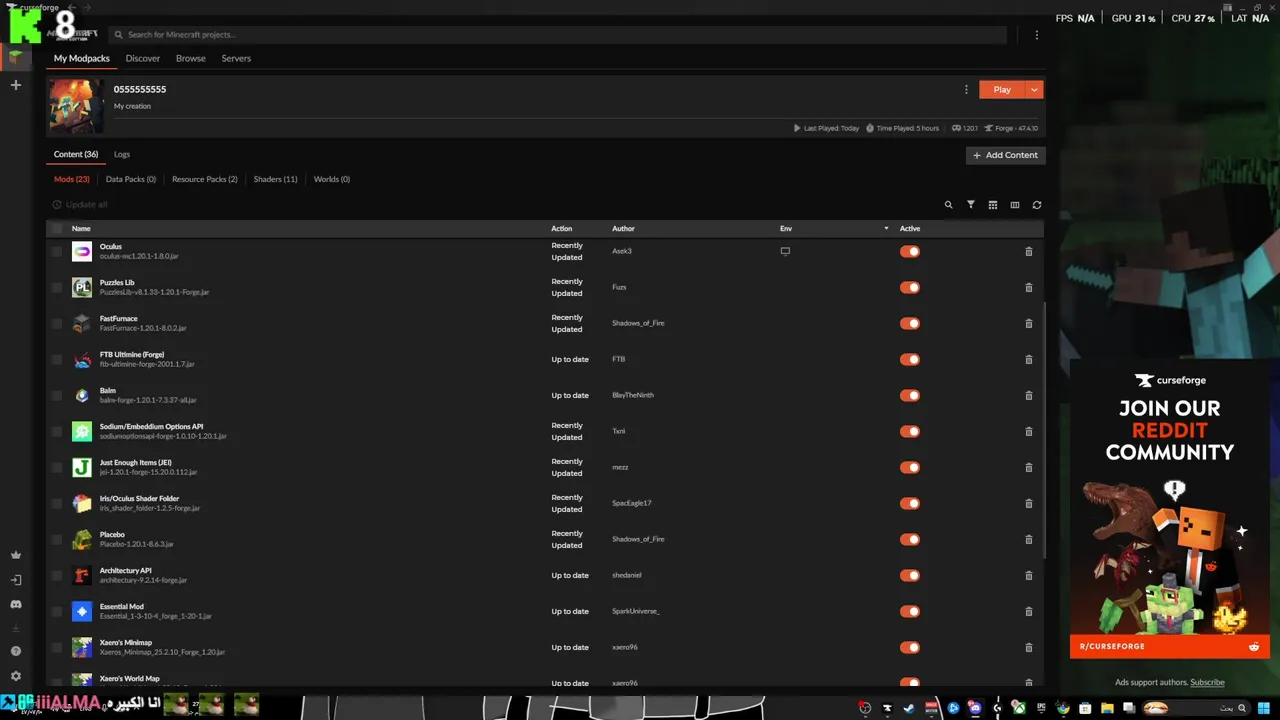The height and width of the screenshot is (720, 1280).
Task: Switch to grid view icon
Action: click(993, 205)
